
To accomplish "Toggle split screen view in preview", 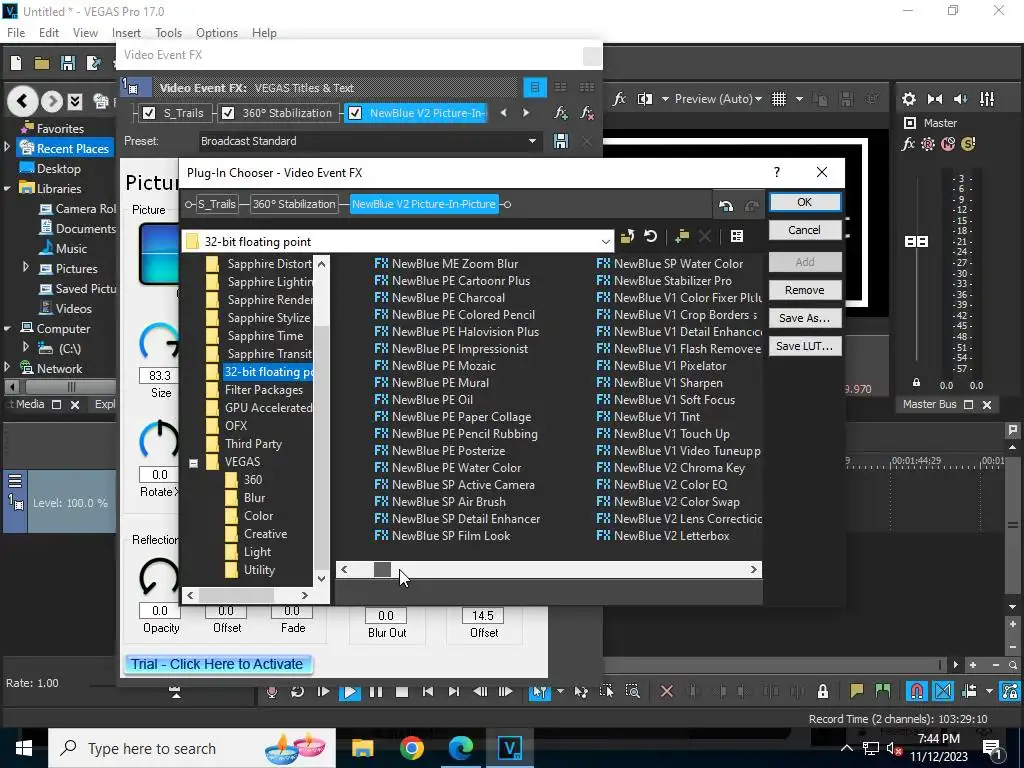I will [645, 99].
